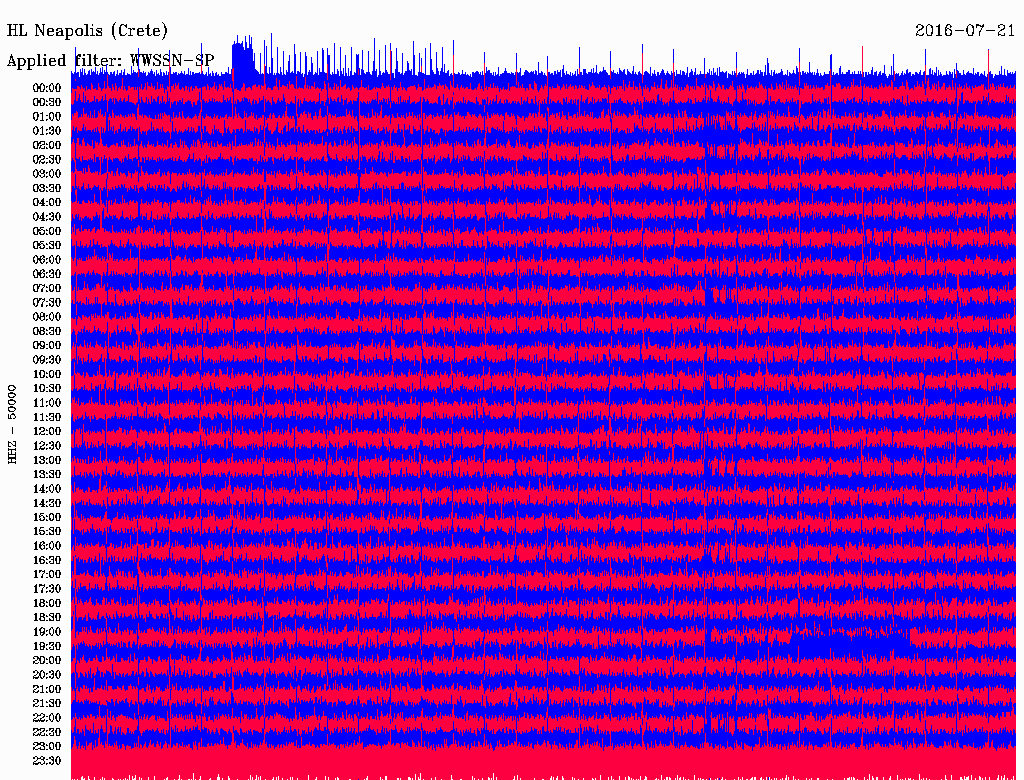This screenshot has height=780, width=1024.
Task: Click the station title HL Neapolis (Crete)
Action: pos(87,31)
